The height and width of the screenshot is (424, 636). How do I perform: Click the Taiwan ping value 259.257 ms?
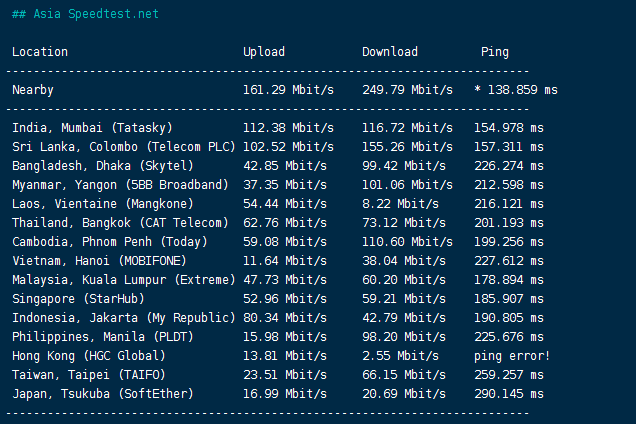tap(509, 375)
